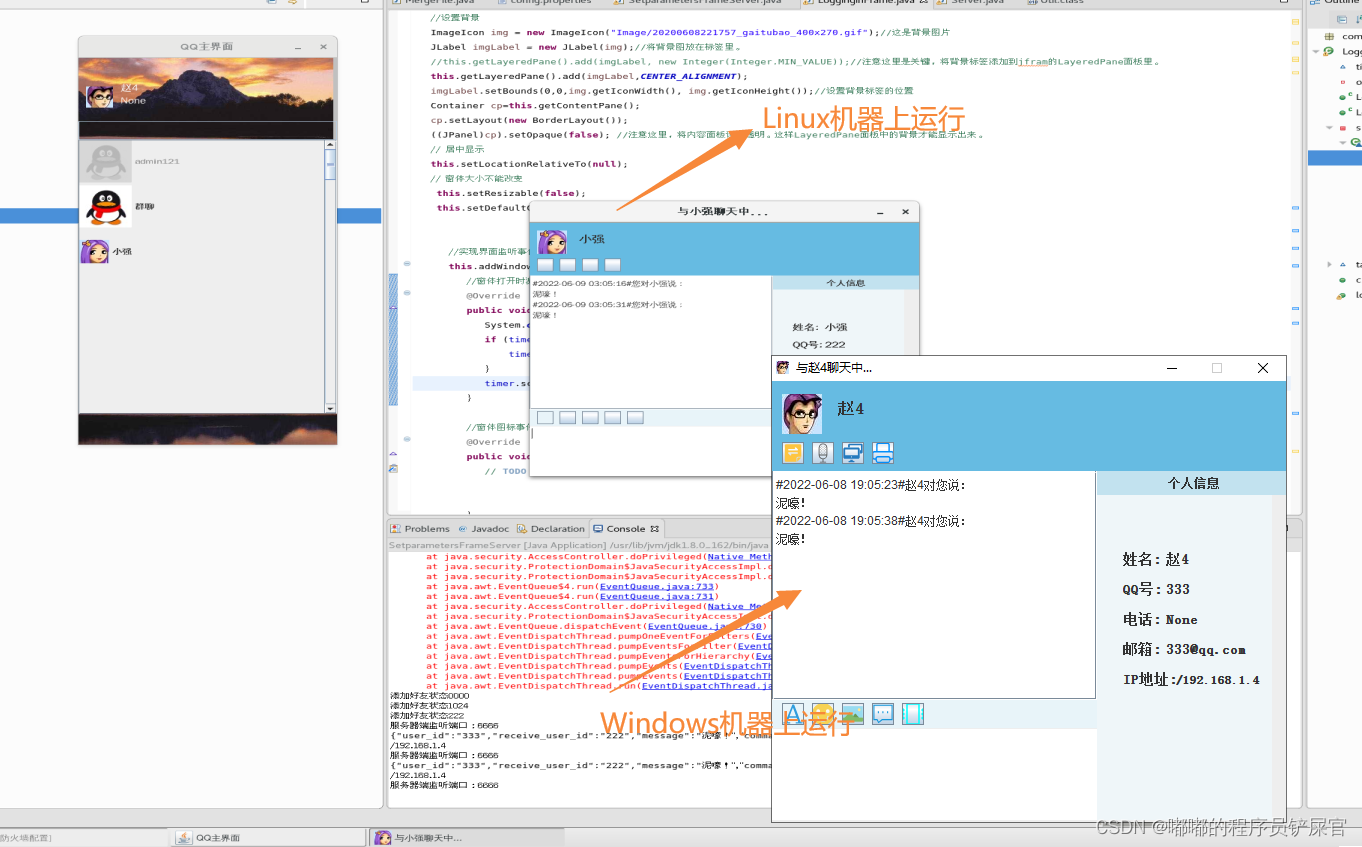This screenshot has height=847, width=1362.
Task: Switch to the Declaration tab
Action: click(x=551, y=528)
